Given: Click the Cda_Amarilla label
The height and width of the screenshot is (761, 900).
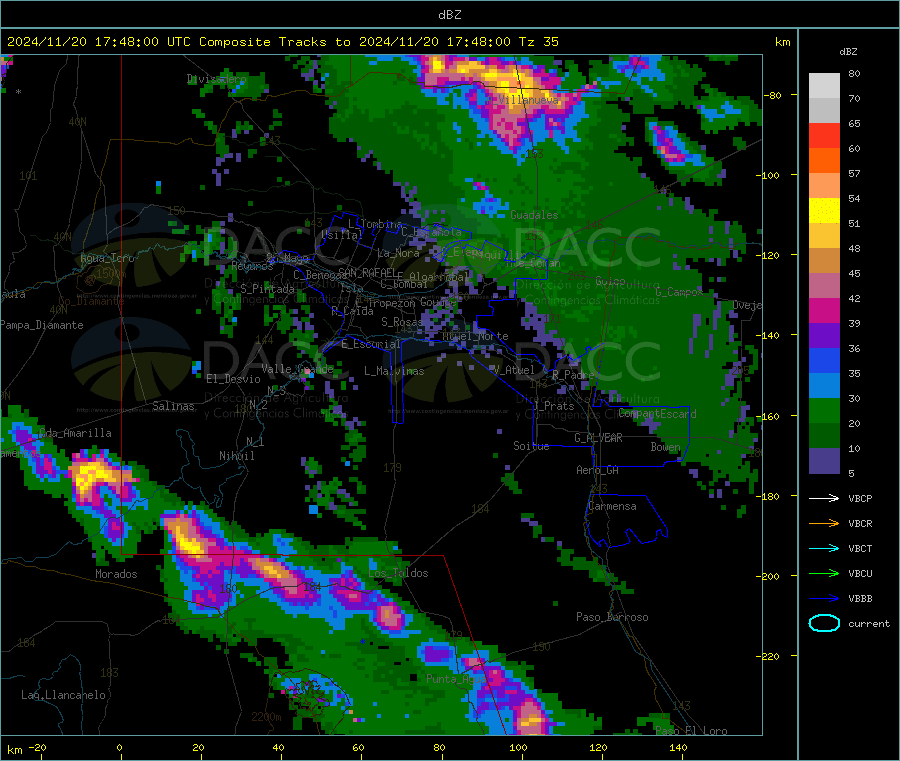Looking at the screenshot, I should point(75,433).
